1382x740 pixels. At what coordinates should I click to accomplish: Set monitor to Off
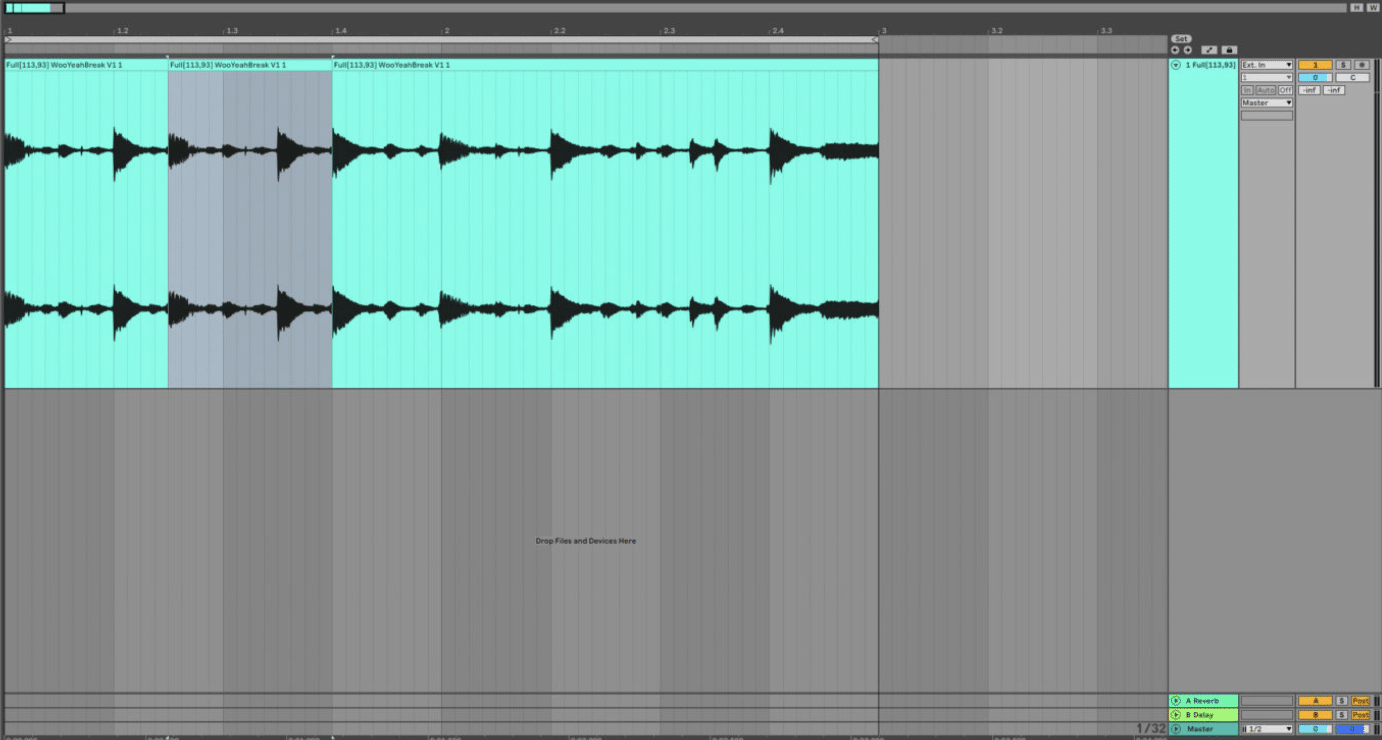[1285, 90]
